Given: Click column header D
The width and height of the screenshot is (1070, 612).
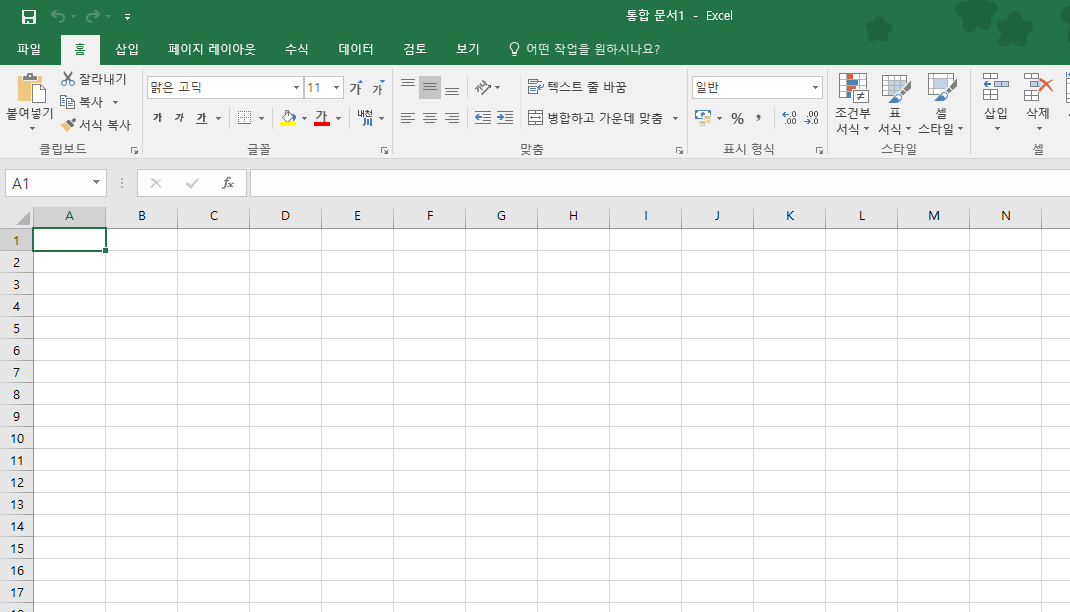Looking at the screenshot, I should [285, 216].
